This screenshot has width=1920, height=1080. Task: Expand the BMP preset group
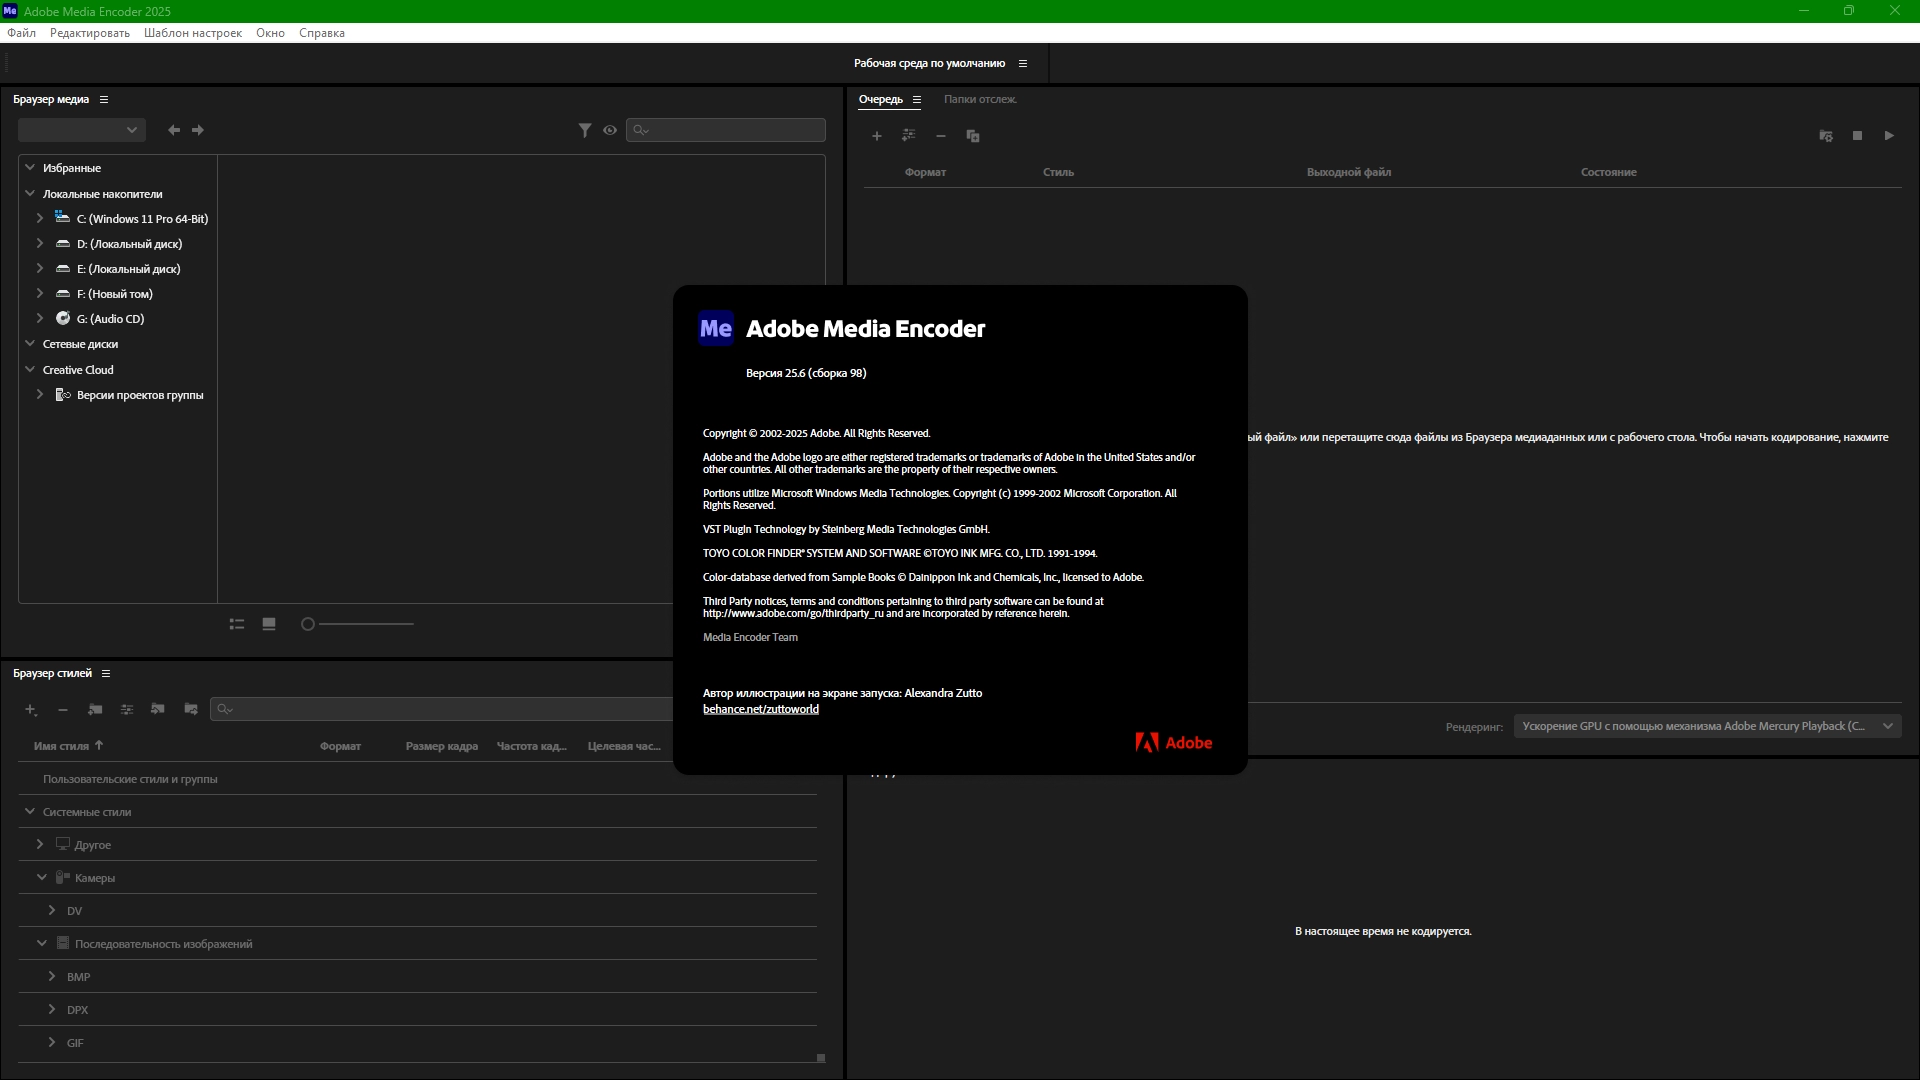click(x=52, y=976)
